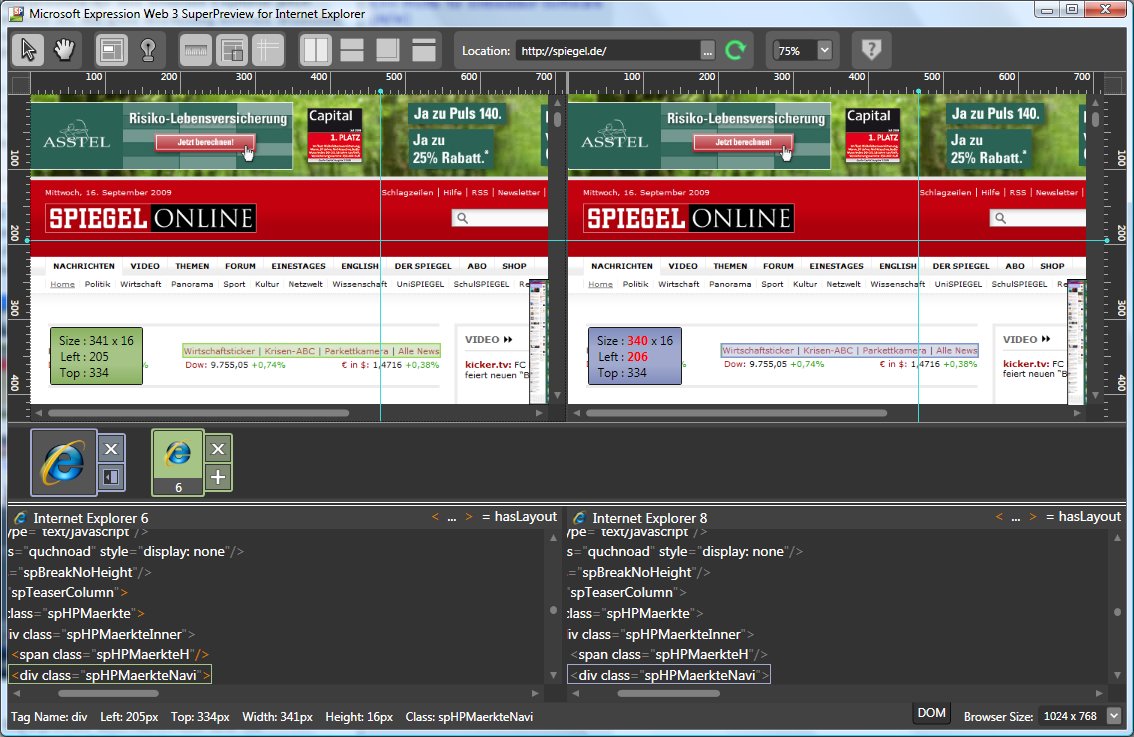Image resolution: width=1134 pixels, height=737 pixels.
Task: Toggle lights-out highlighting bulb icon
Action: click(148, 50)
